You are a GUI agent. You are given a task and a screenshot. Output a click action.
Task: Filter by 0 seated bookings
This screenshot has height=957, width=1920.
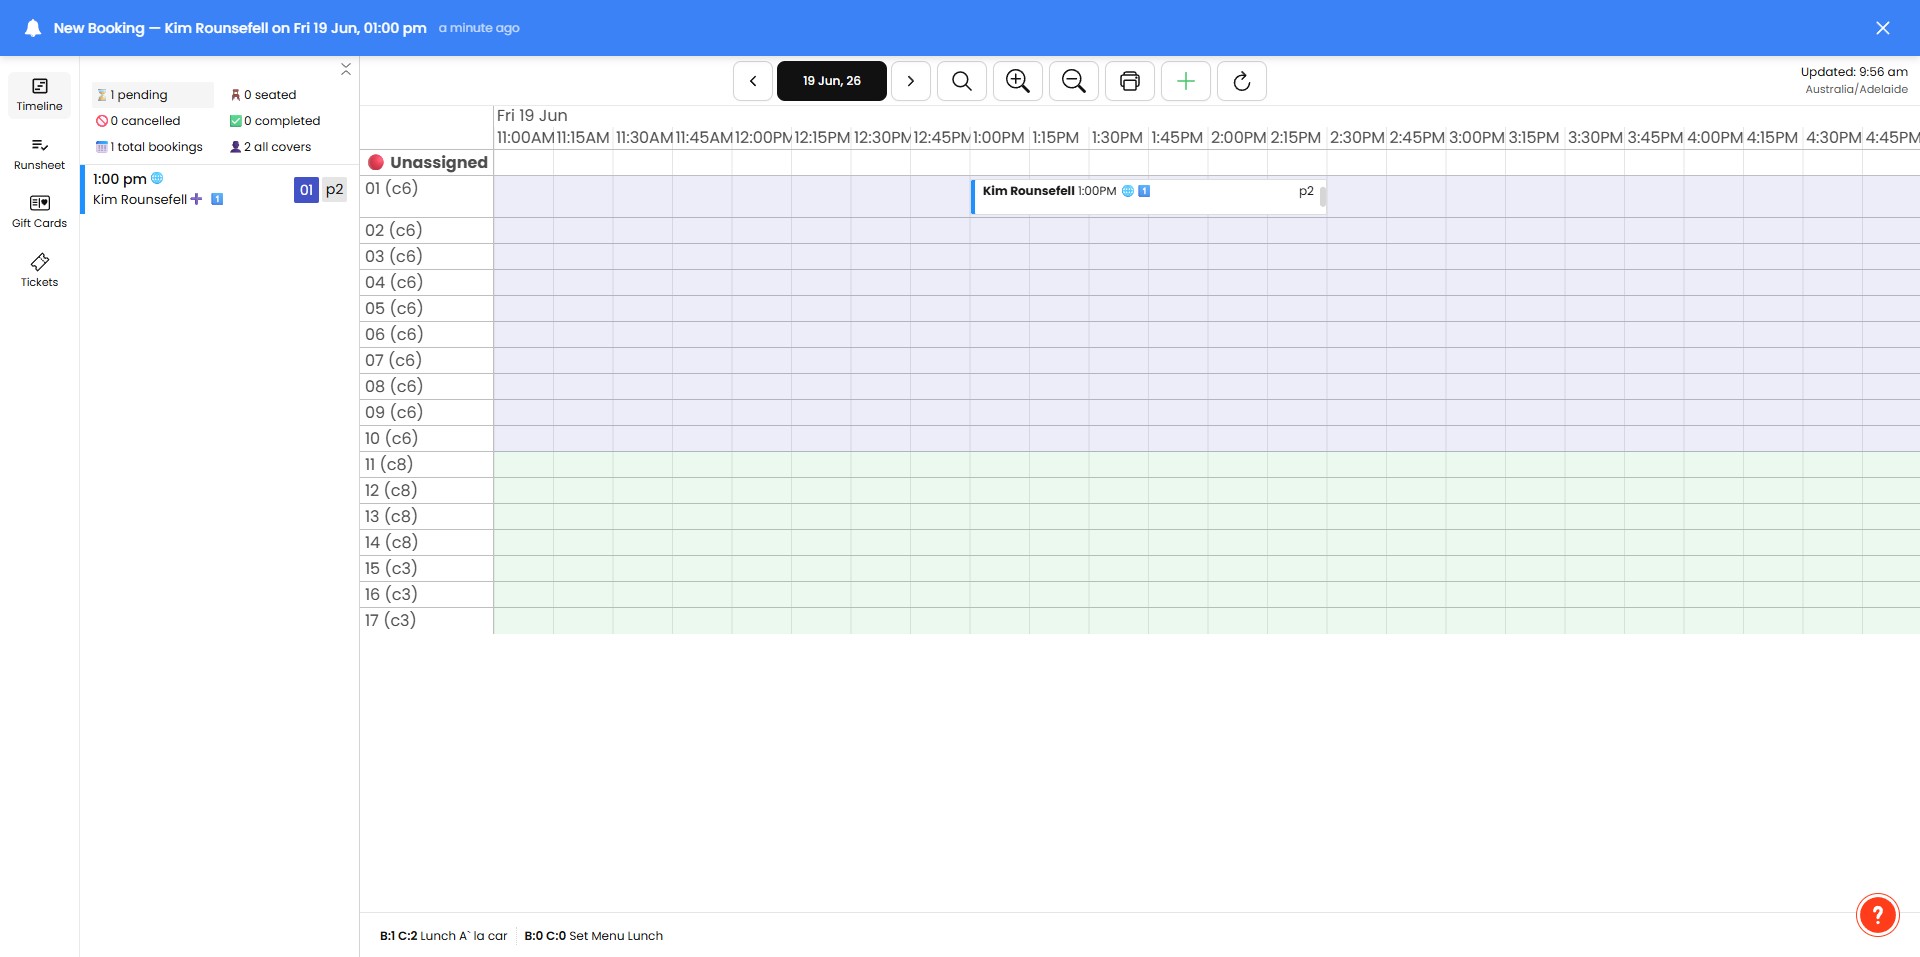[x=263, y=95]
